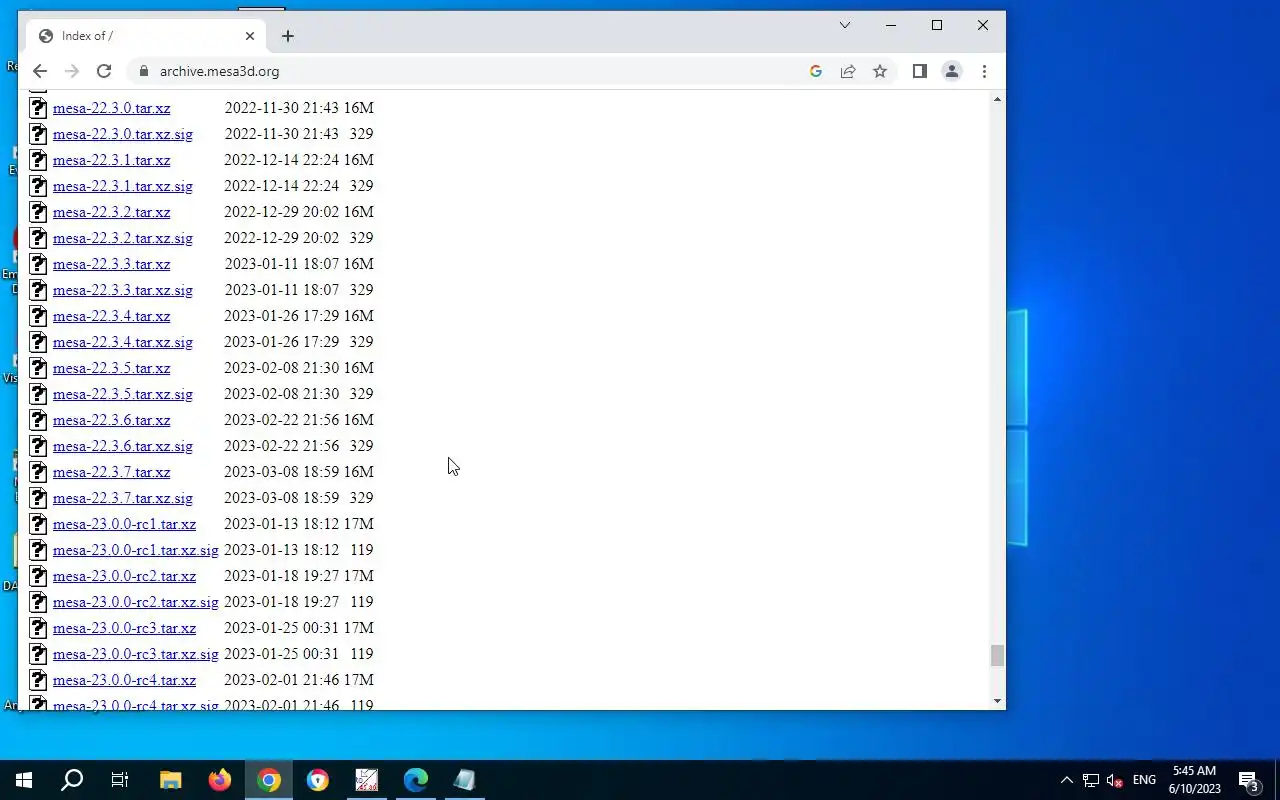1280x800 pixels.
Task: Go back to the previous page
Action: click(x=40, y=71)
